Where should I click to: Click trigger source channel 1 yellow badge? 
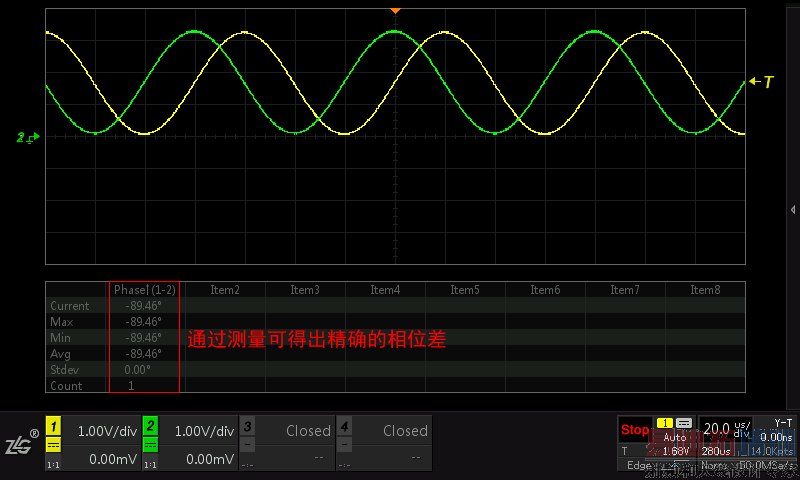click(665, 423)
